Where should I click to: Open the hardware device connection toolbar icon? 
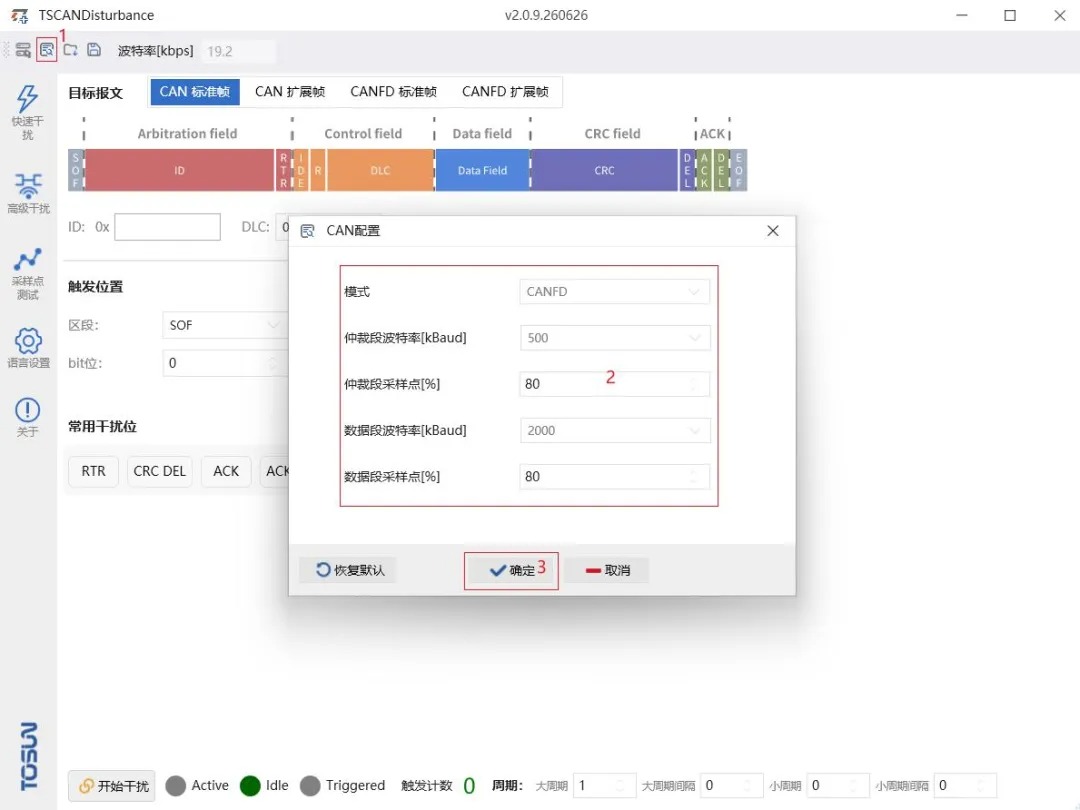point(23,50)
